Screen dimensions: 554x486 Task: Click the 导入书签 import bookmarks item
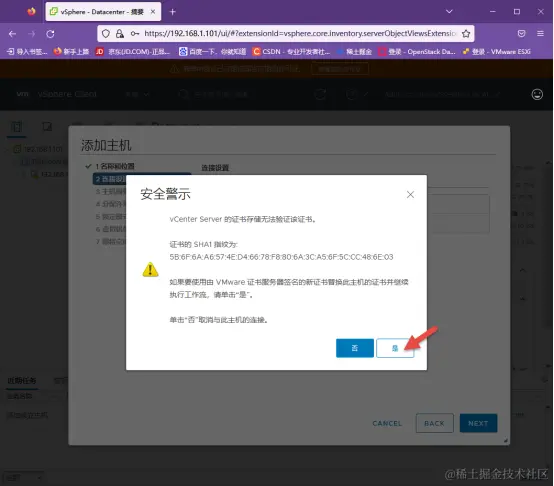click(x=27, y=52)
